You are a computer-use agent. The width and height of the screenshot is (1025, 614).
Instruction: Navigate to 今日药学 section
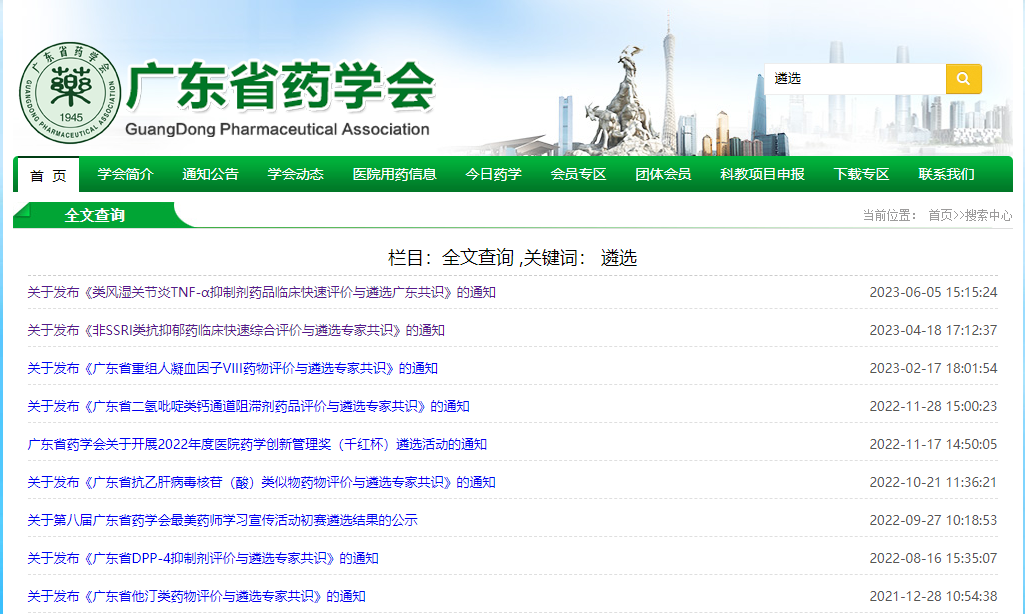click(494, 174)
